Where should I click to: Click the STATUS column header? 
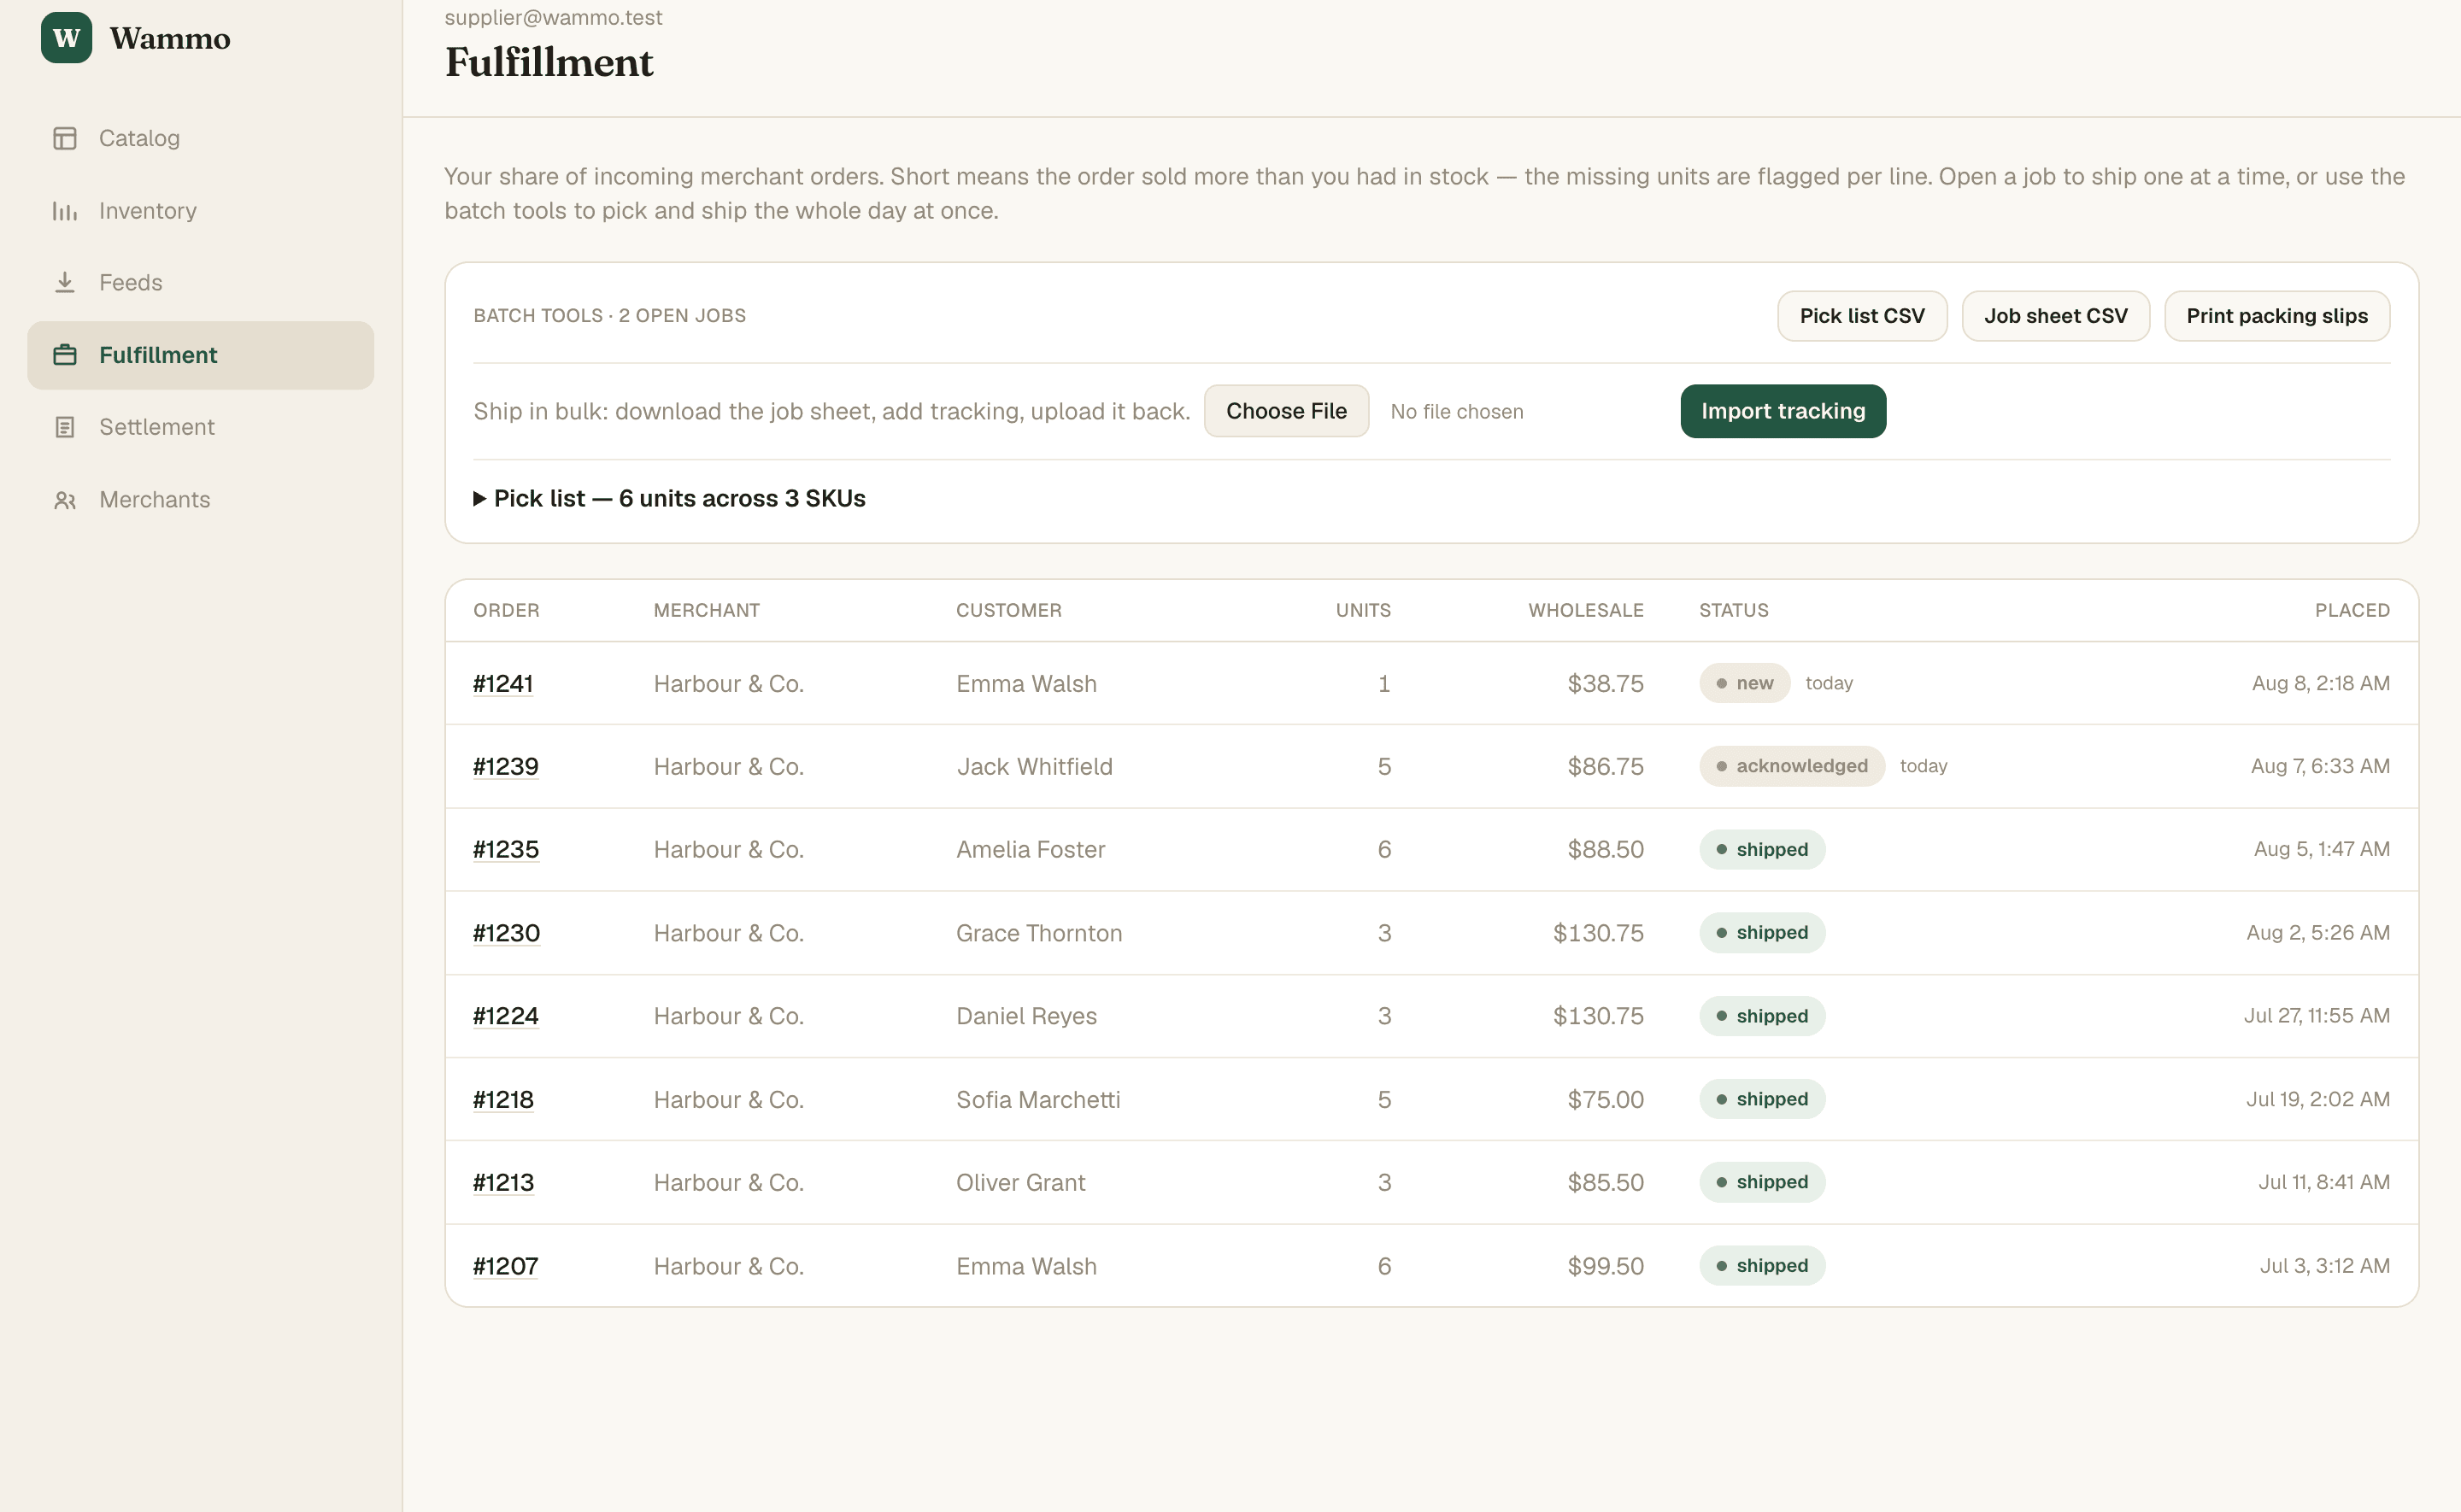coord(1733,611)
